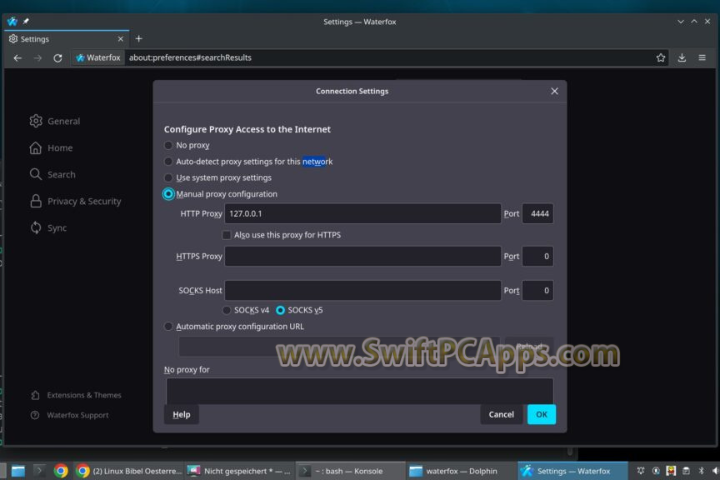720x480 pixels.
Task: Click the Bluetooth icon in system tray
Action: [701, 471]
